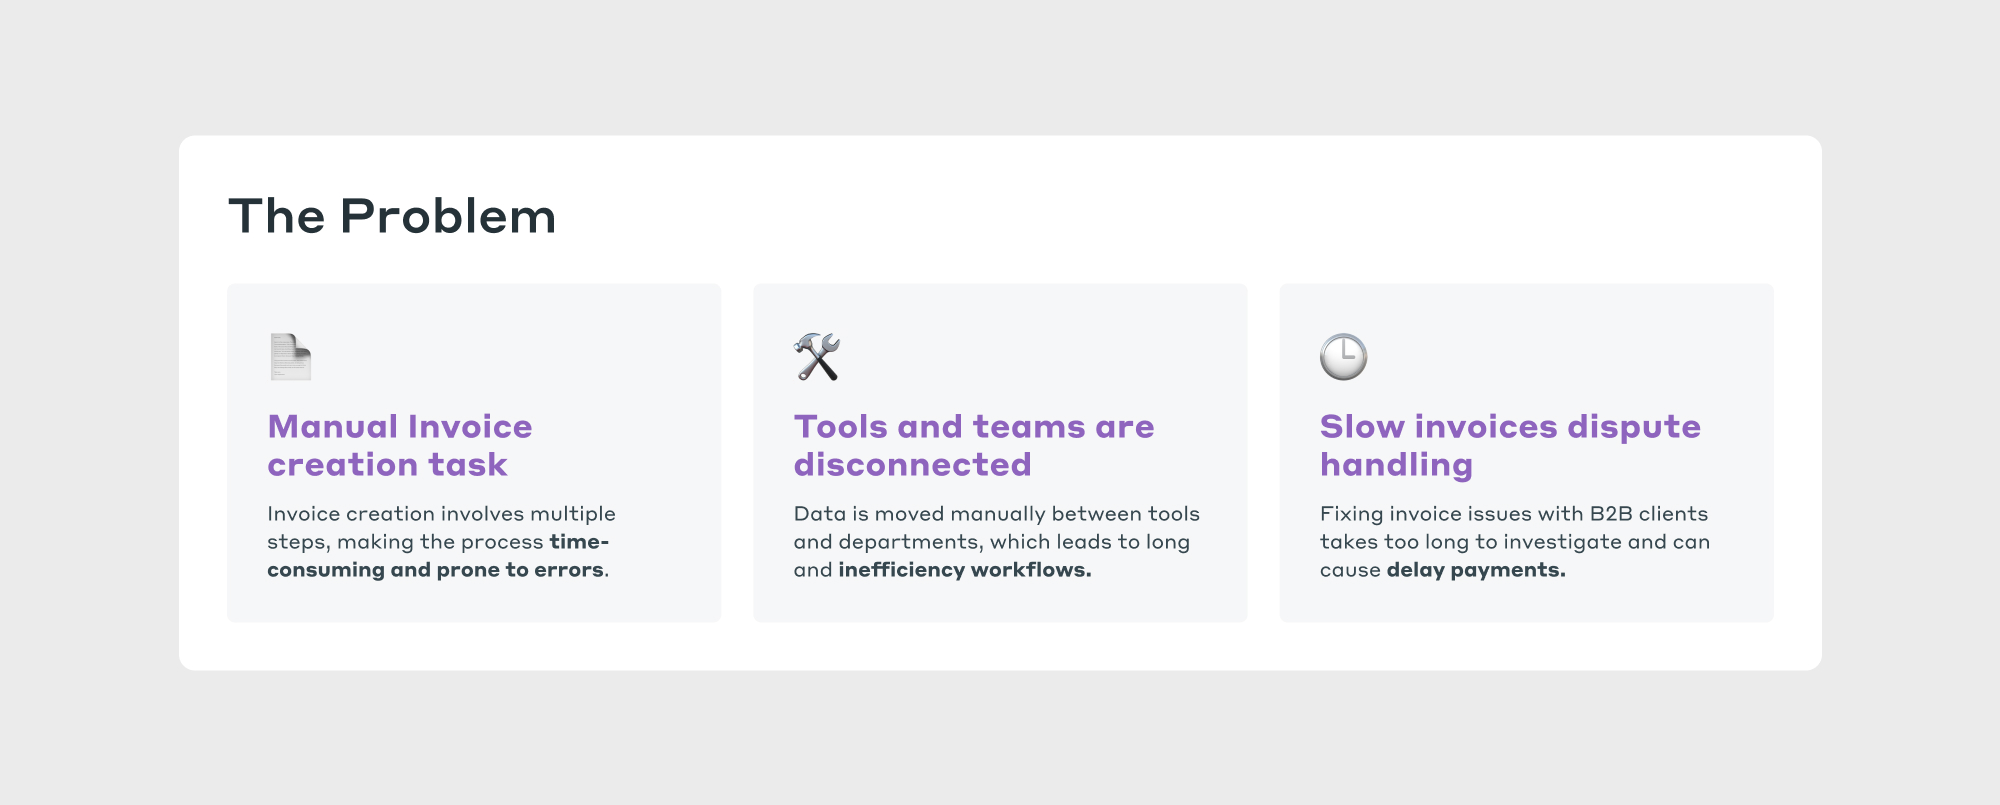Image resolution: width=2000 pixels, height=805 pixels.
Task: Click the bold "inefficiency workflows." text
Action: coord(965,570)
